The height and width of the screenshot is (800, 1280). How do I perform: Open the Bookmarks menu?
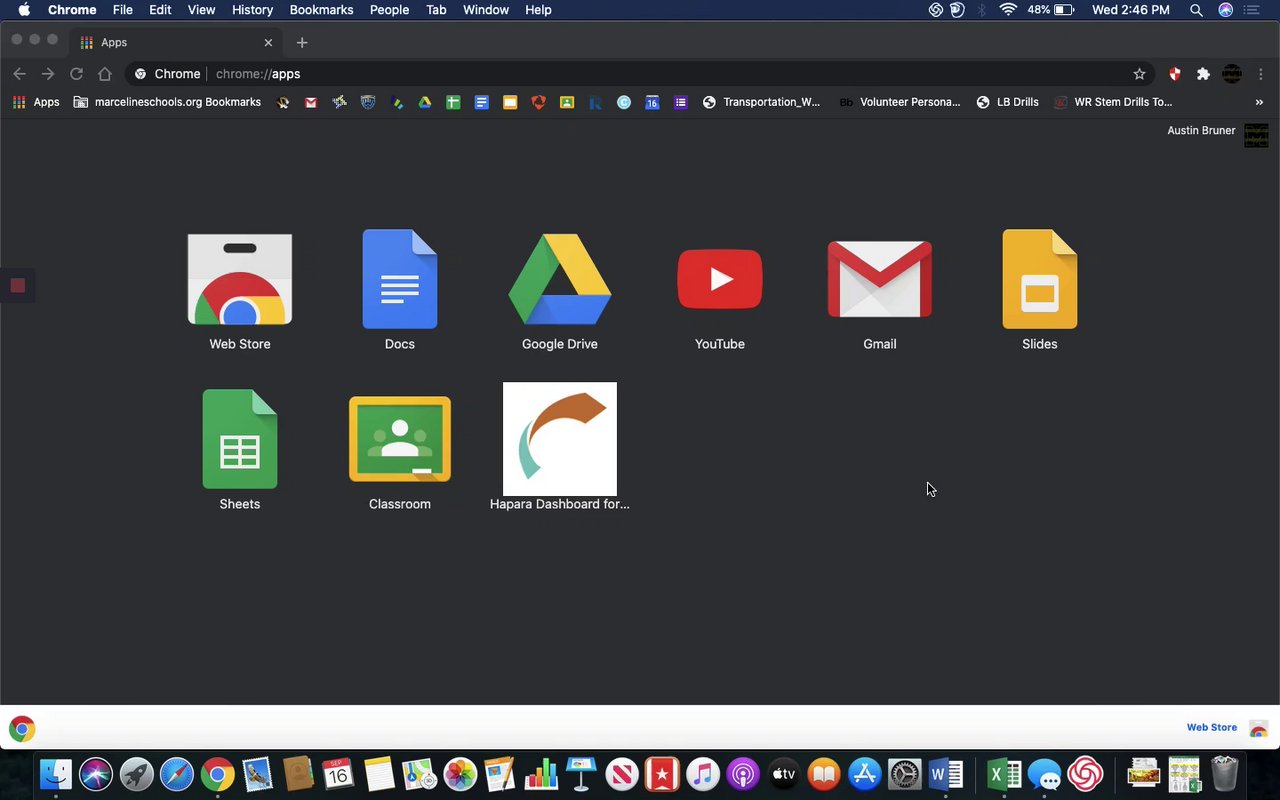[321, 10]
